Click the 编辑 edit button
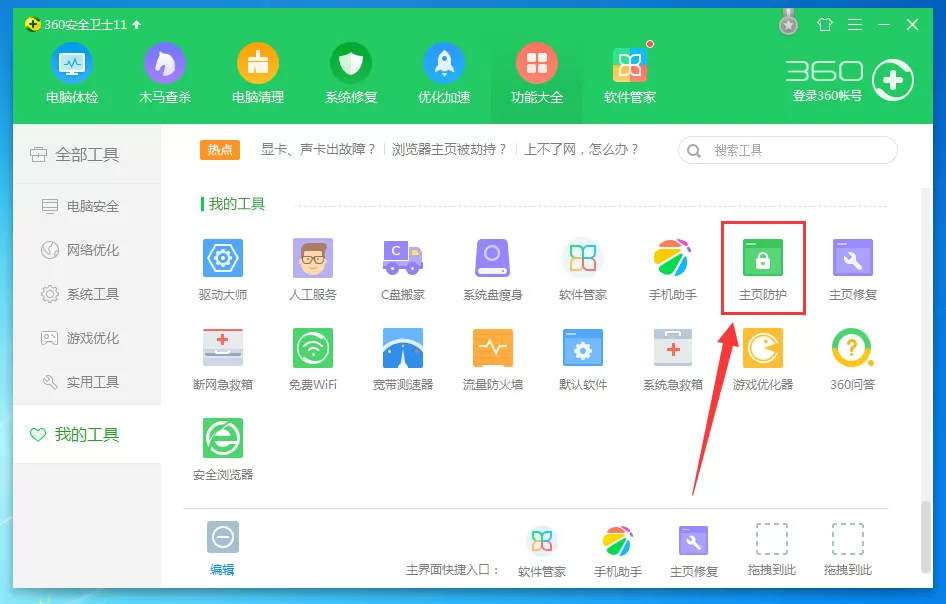Screen dimensions: 946x604 point(223,548)
